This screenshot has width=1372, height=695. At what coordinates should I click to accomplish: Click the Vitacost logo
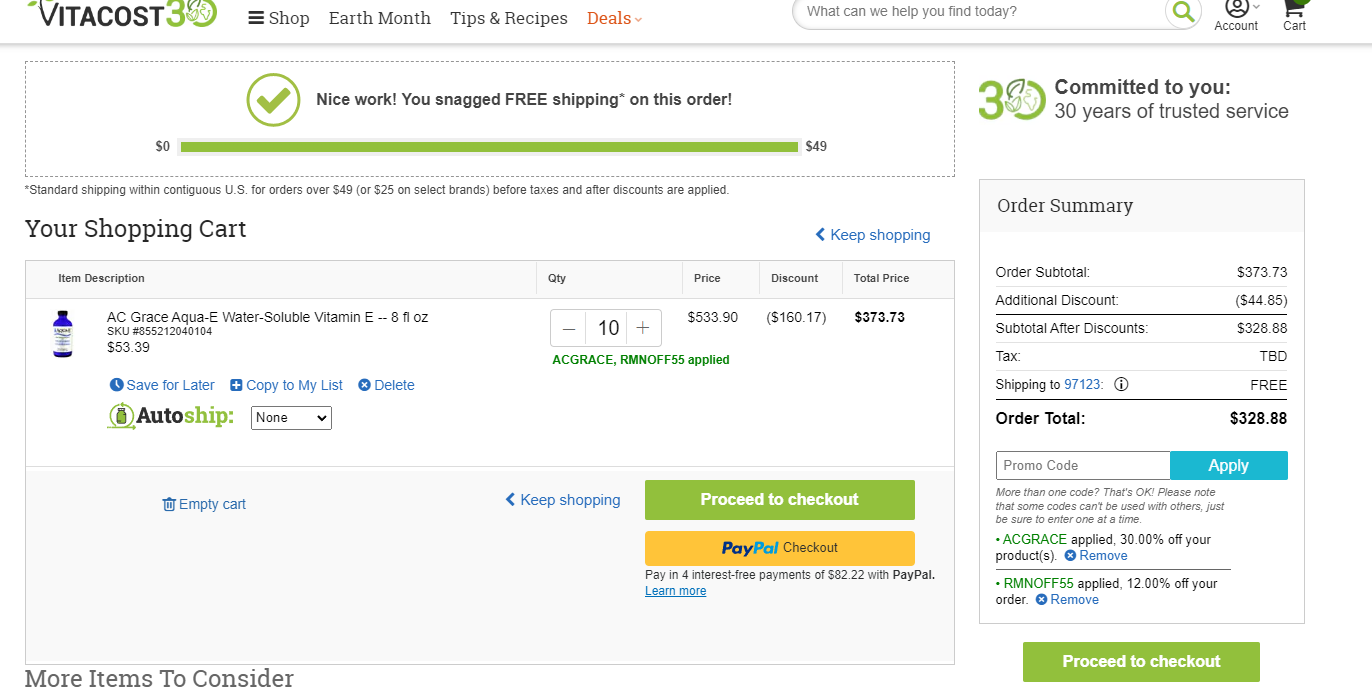pyautogui.click(x=122, y=12)
